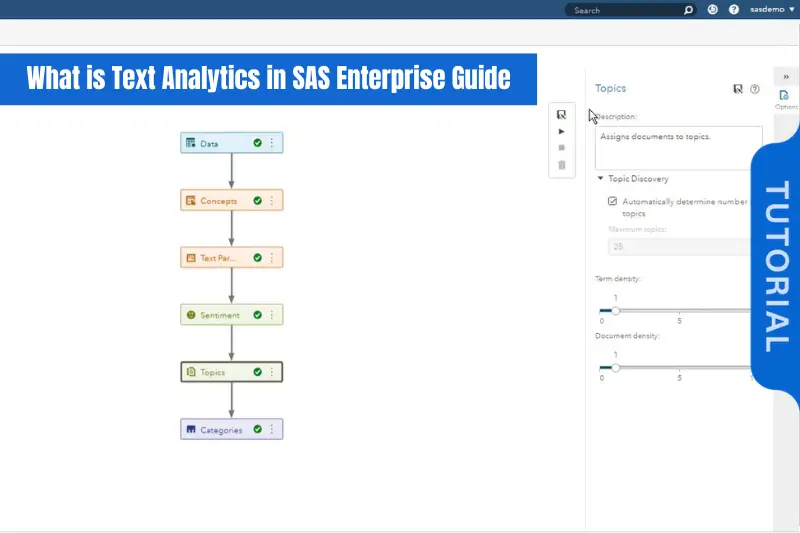Adjust the Document density slider handle
The image size is (800, 533).
point(616,368)
